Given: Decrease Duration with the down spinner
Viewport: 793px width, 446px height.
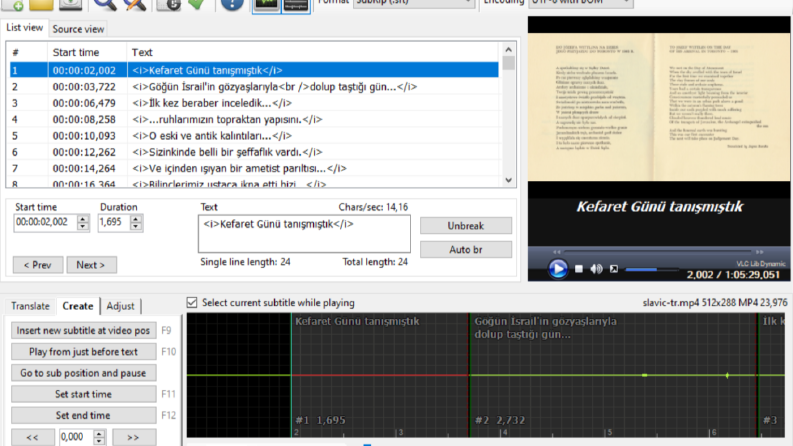Looking at the screenshot, I should (x=136, y=226).
